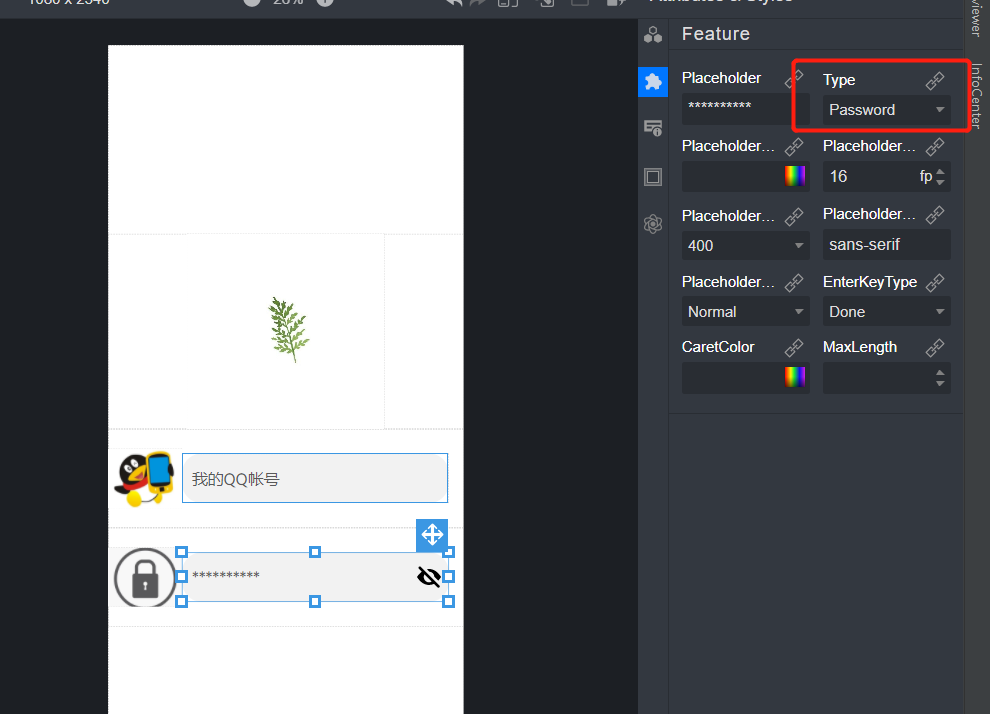Increase placeholder font size with up arrow
The width and height of the screenshot is (990, 714).
click(x=940, y=171)
